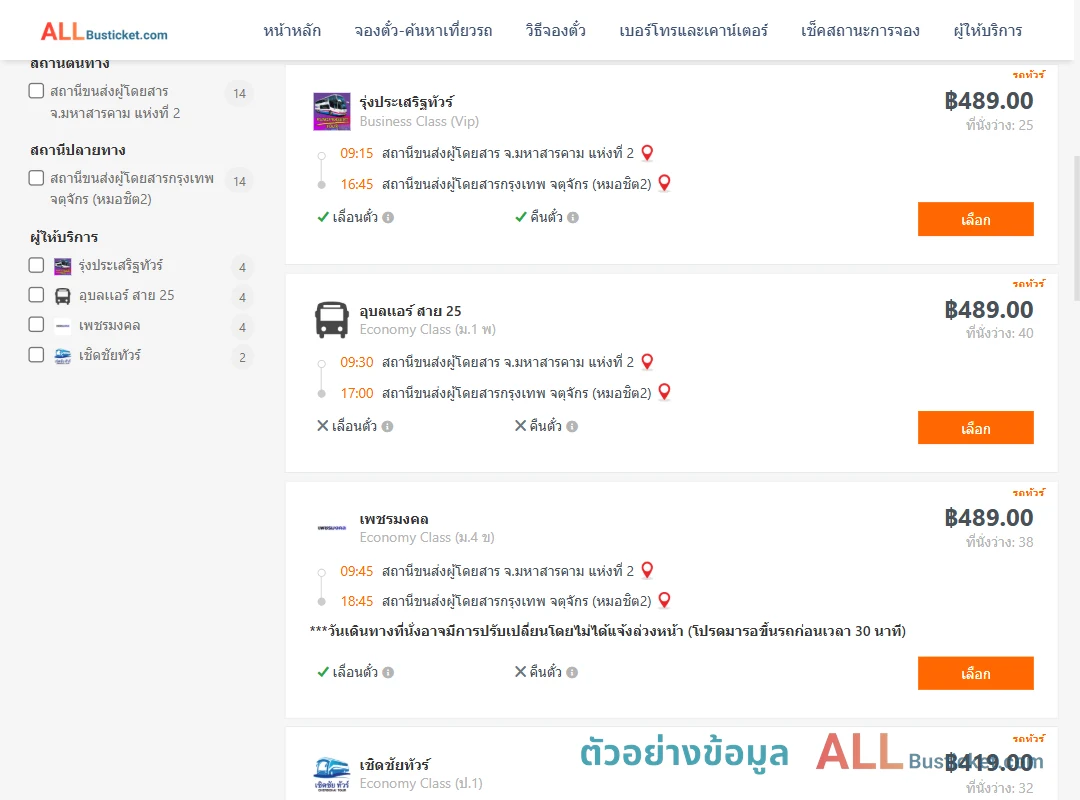Open refund info icon for รุ่งประเสริฐทัวร์ card
Screen dimensions: 1080x800
[572, 218]
